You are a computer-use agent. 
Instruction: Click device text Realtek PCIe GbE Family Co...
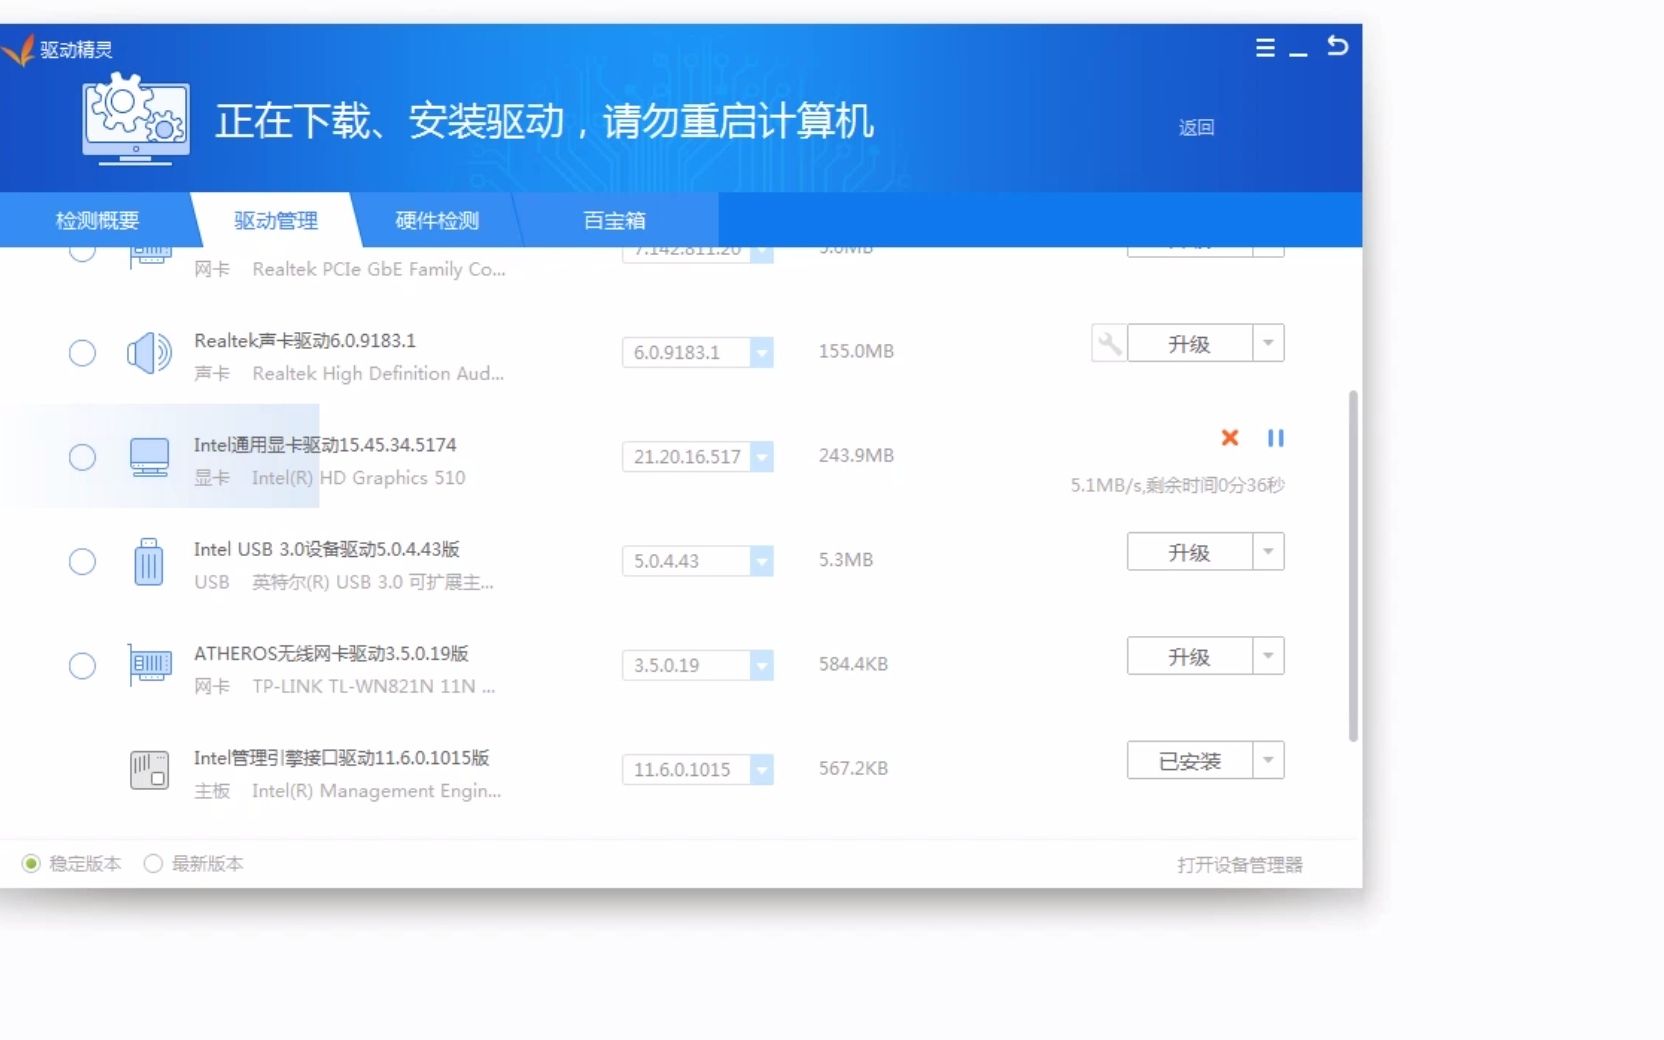(x=379, y=269)
